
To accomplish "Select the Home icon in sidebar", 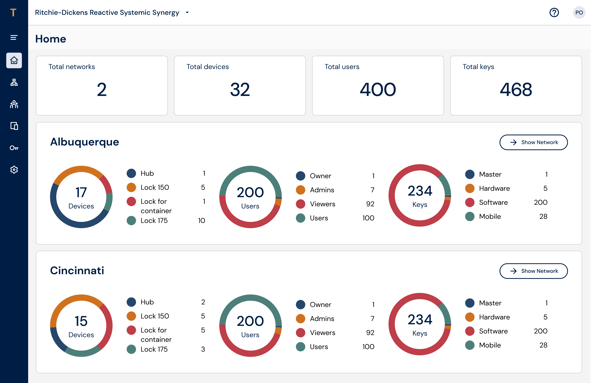I will click(14, 60).
